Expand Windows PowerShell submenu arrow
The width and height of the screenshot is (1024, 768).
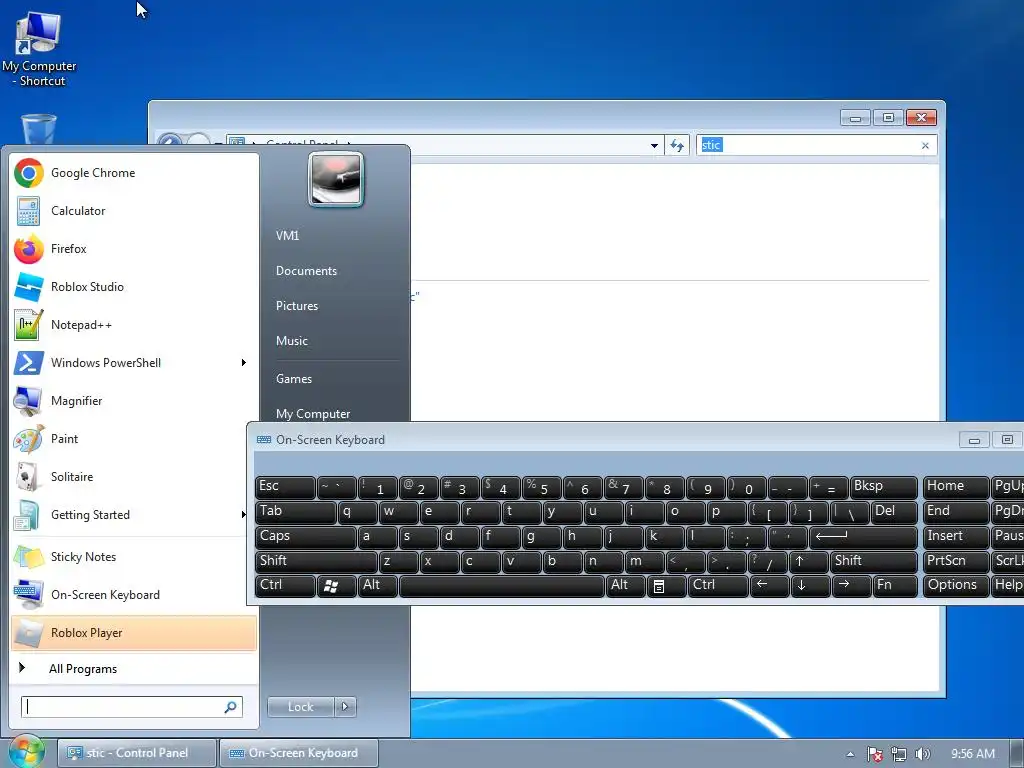coord(244,362)
